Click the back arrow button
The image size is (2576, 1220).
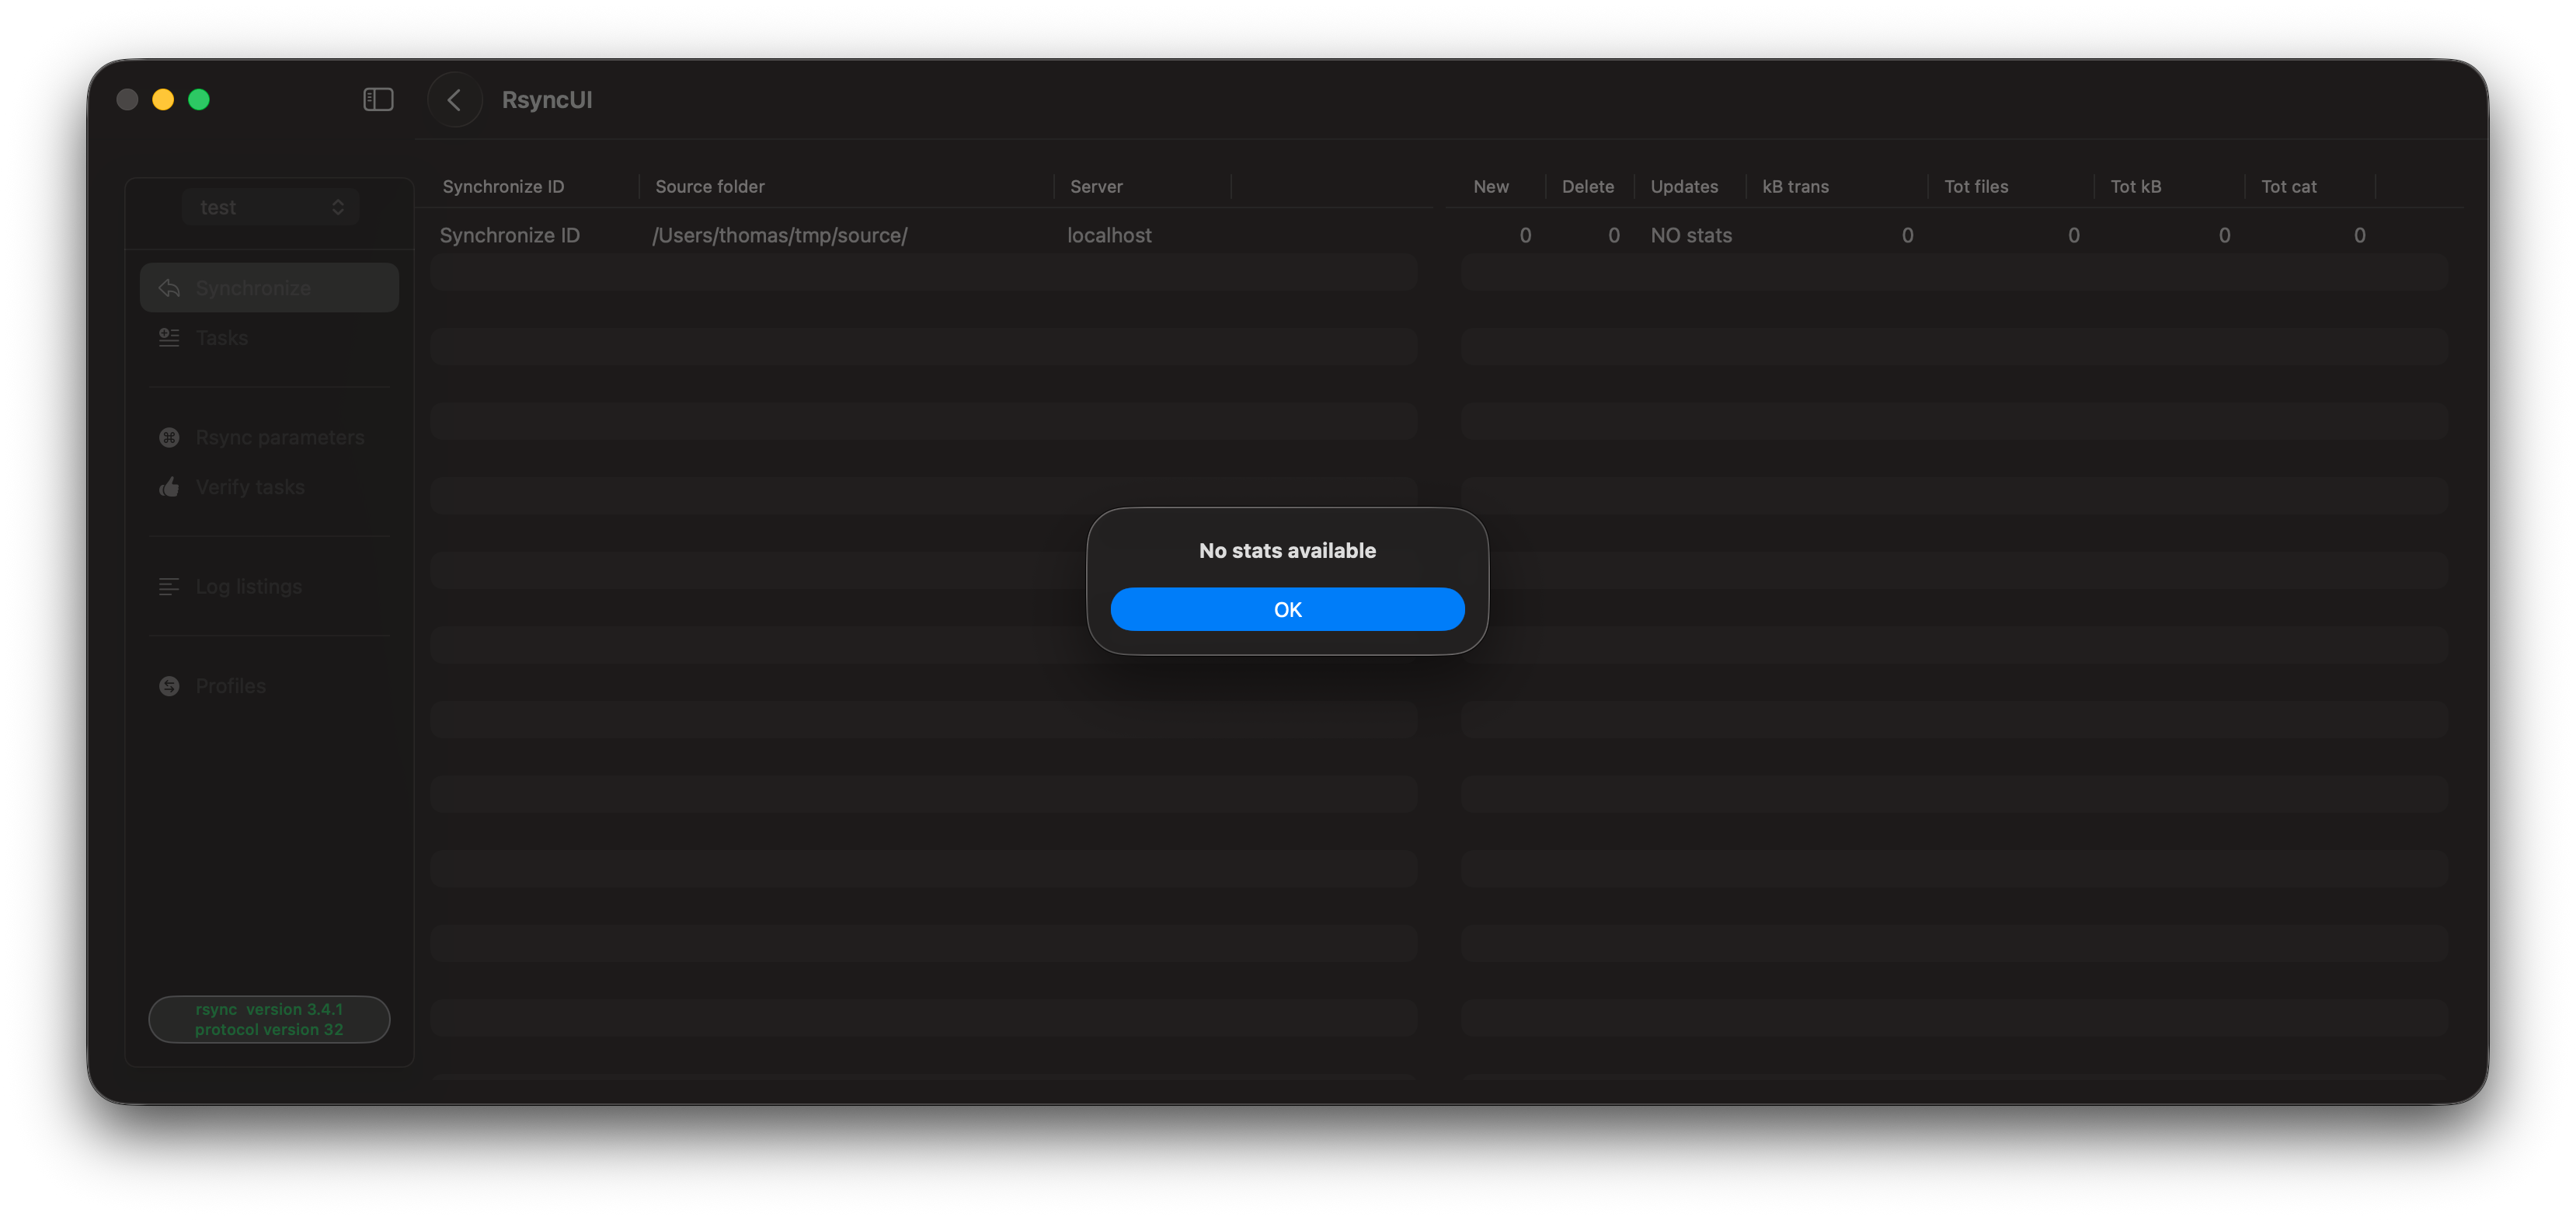pyautogui.click(x=455, y=99)
